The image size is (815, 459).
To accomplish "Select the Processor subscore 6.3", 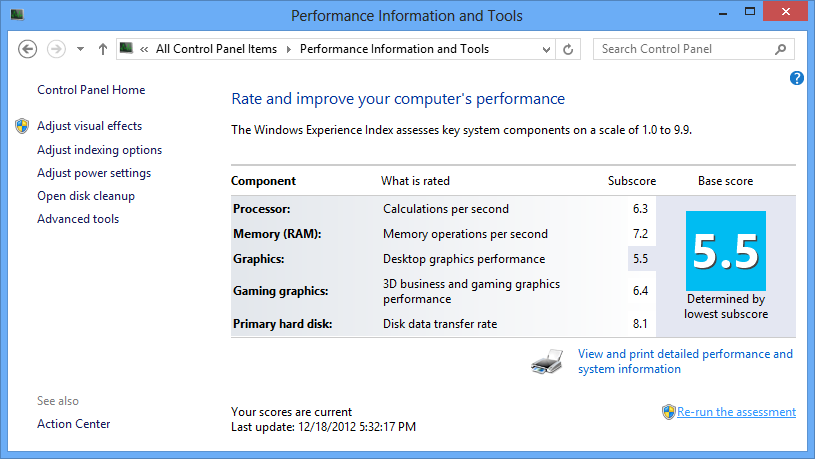I will (x=640, y=209).
